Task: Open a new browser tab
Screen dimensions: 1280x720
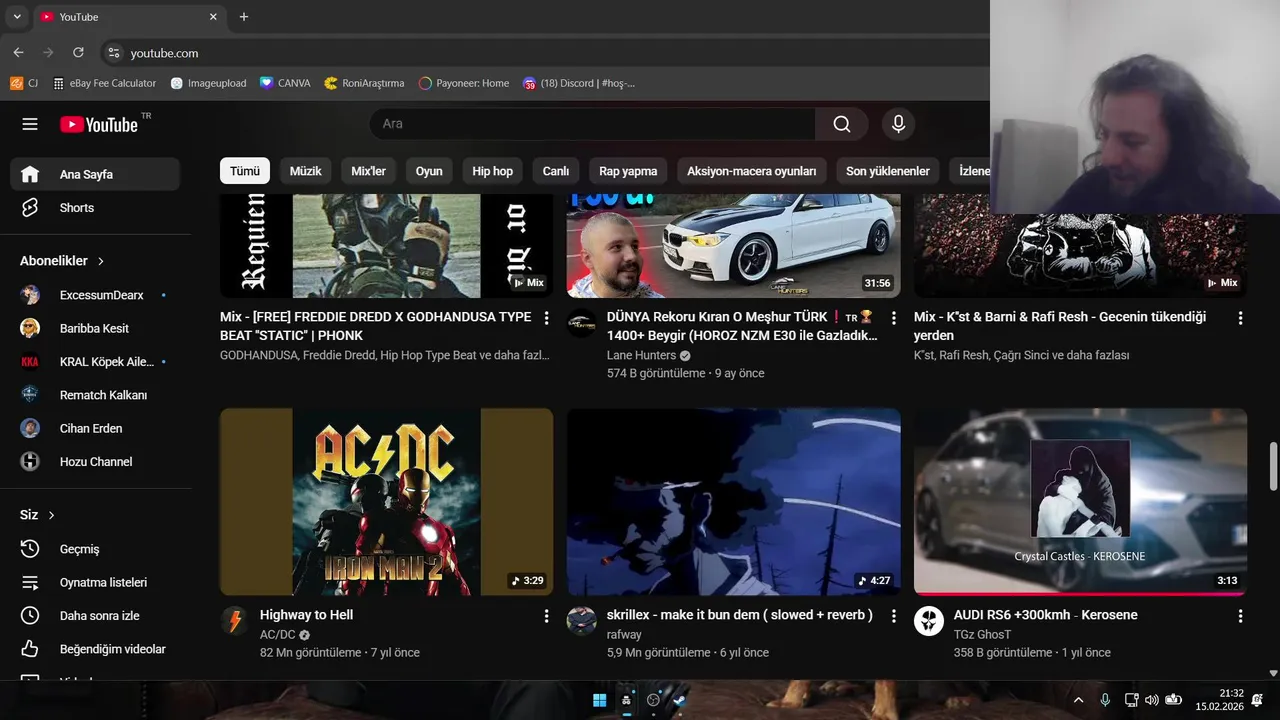Action: 244,17
